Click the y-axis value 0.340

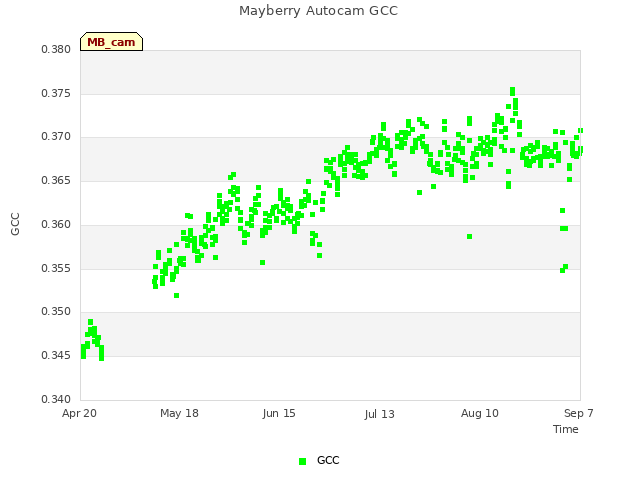click(x=56, y=399)
